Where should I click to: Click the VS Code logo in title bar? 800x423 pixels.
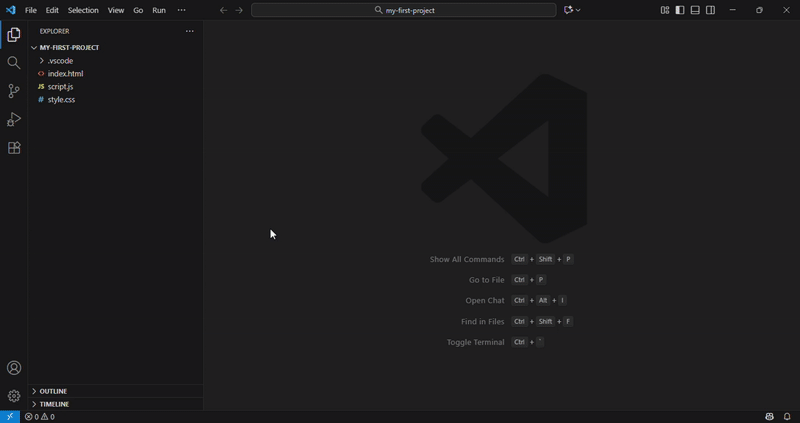(11, 10)
